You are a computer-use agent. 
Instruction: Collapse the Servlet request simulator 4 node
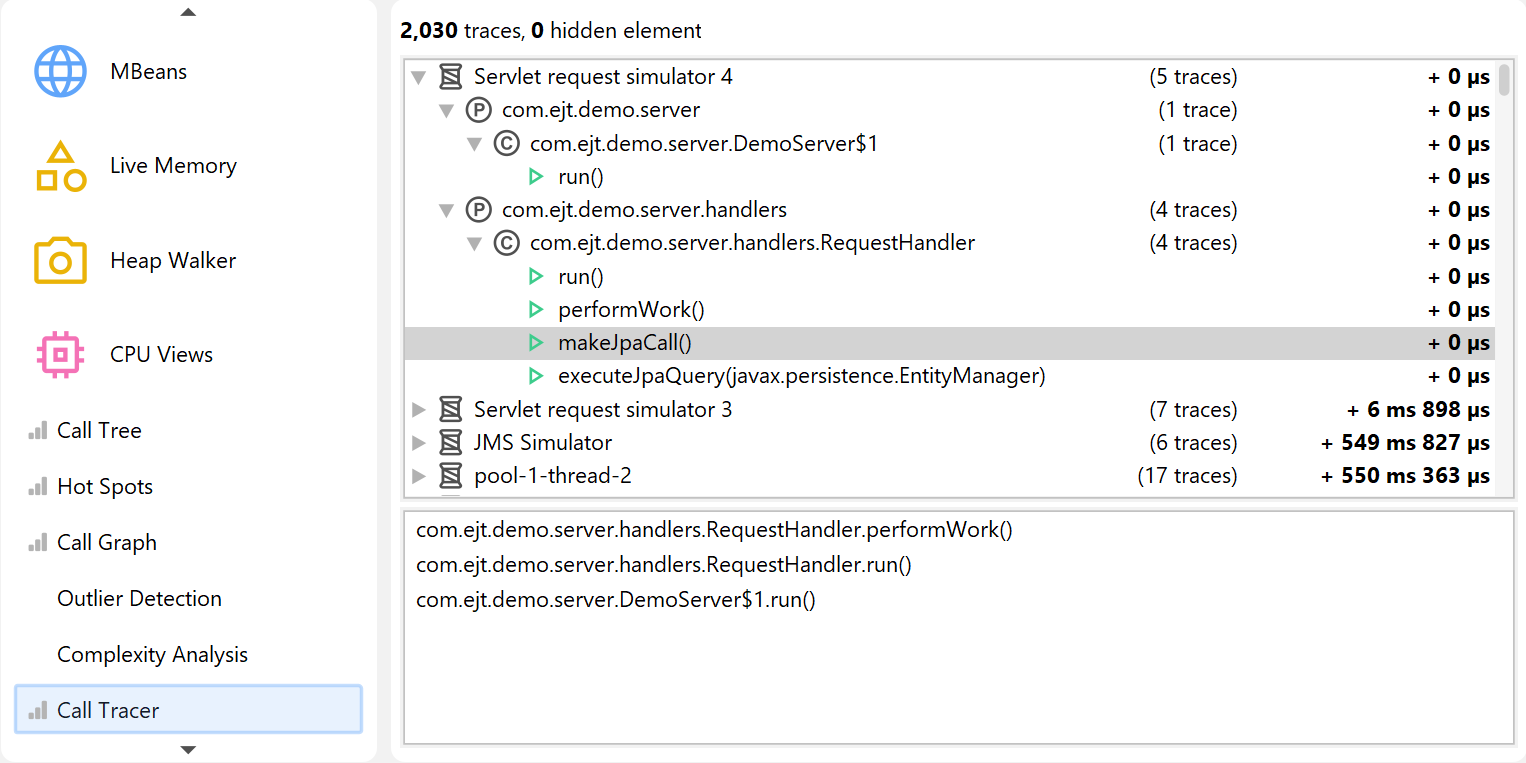click(419, 77)
